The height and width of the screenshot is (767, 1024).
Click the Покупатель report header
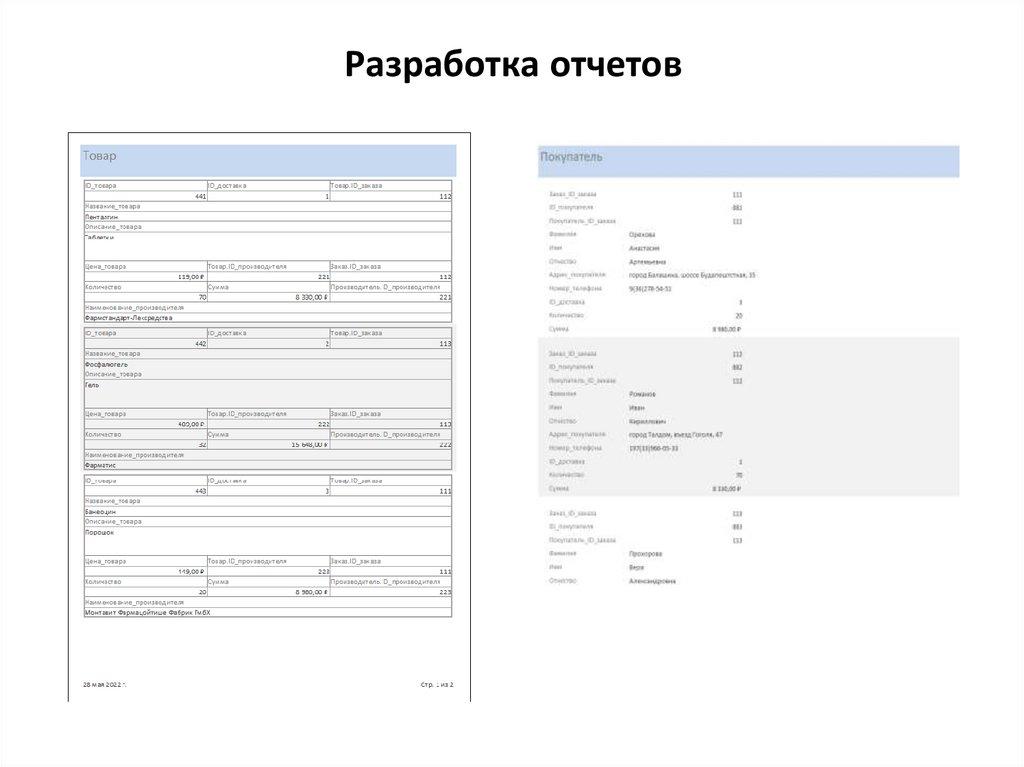pos(571,155)
